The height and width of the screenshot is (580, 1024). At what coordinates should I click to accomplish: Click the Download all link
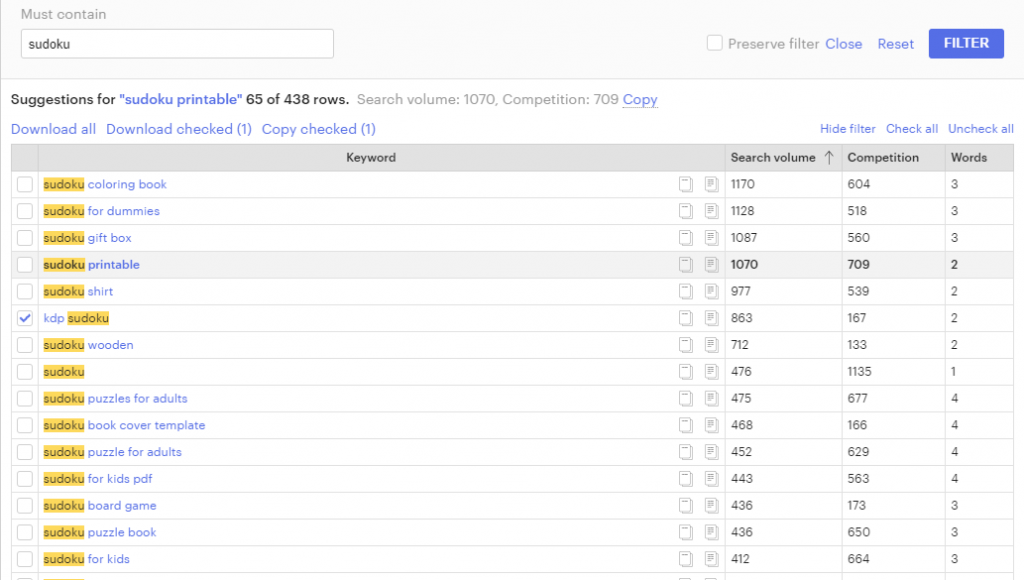coord(54,129)
